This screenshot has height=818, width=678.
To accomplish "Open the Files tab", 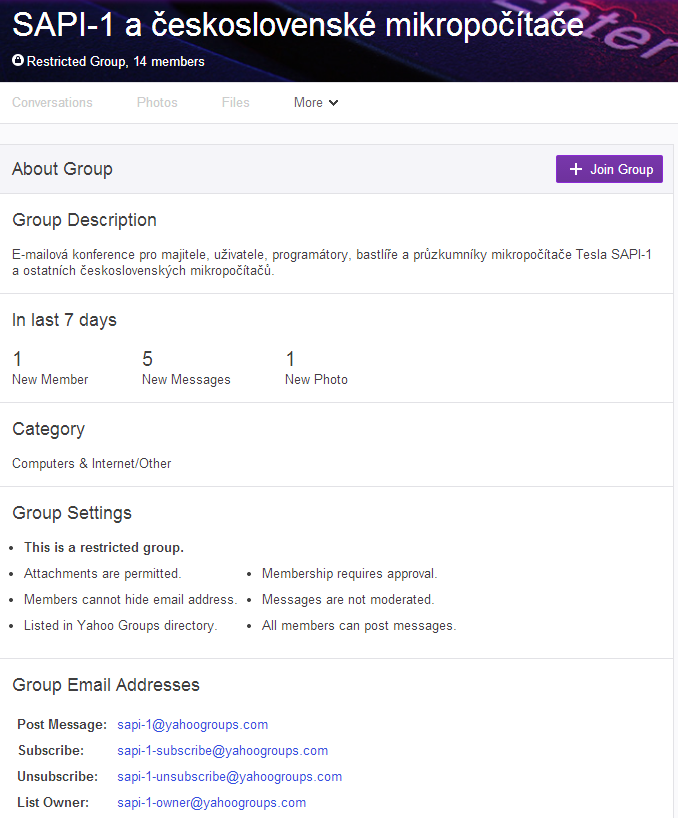I will click(x=235, y=102).
